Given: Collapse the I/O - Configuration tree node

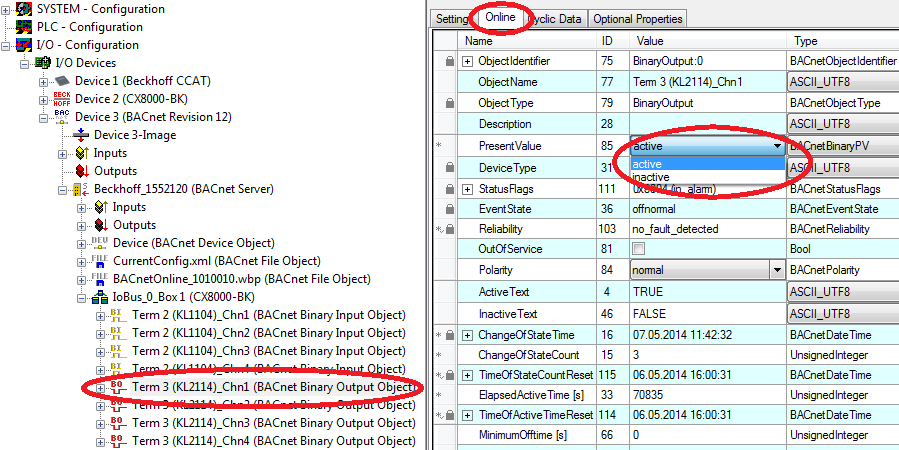Looking at the screenshot, I should pyautogui.click(x=6, y=45).
